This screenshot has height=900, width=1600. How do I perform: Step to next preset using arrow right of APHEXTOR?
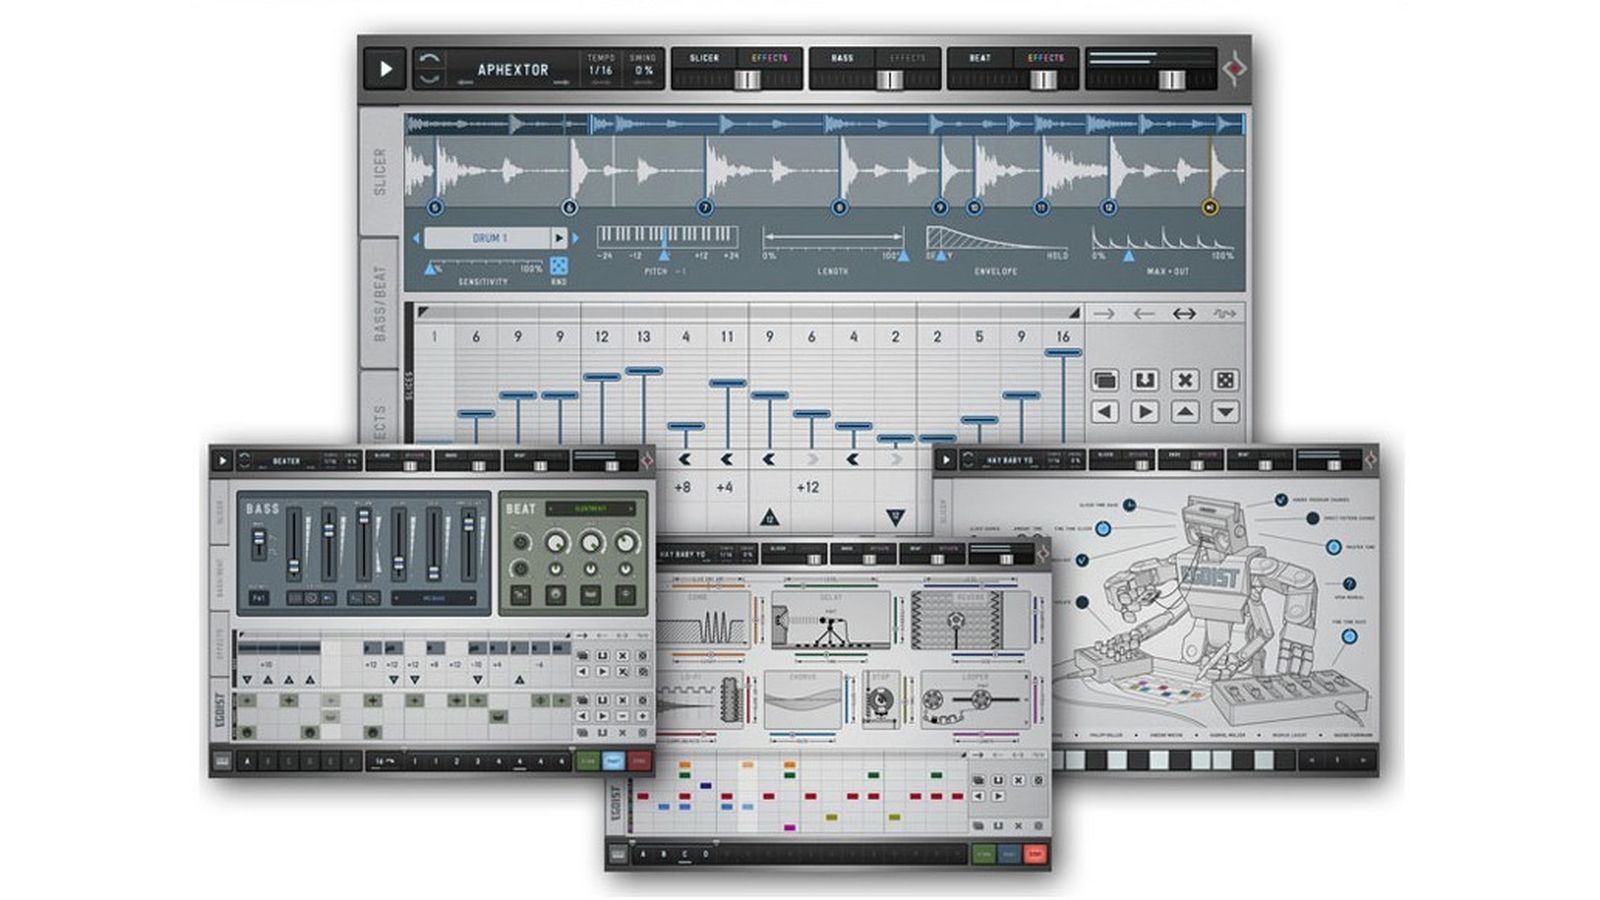(x=560, y=83)
